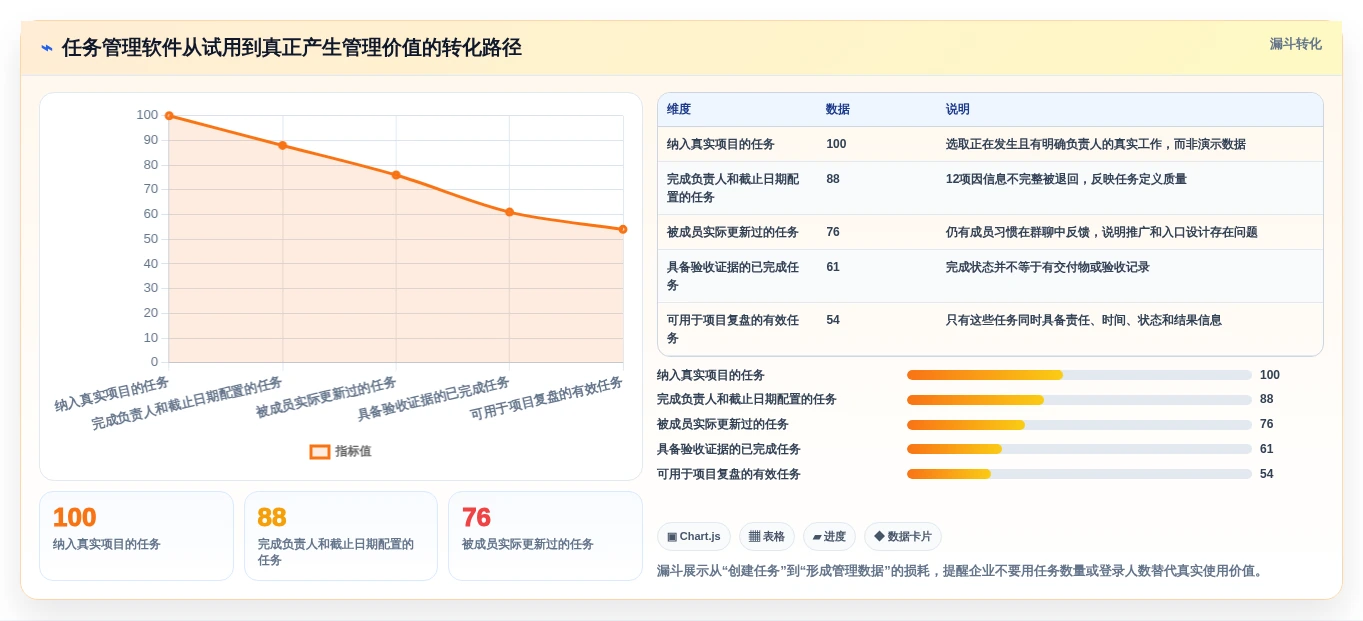This screenshot has width=1363, height=621.
Task: Click the chart data point at 88
Action: click(x=282, y=145)
